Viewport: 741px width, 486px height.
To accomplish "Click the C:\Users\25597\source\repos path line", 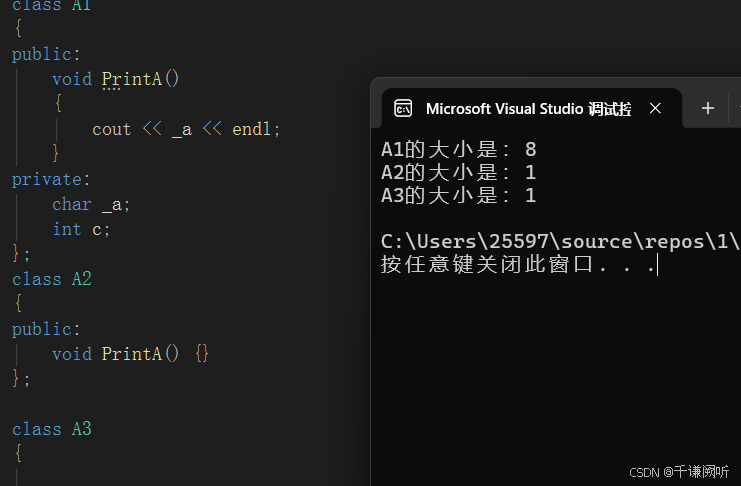I will (x=560, y=242).
